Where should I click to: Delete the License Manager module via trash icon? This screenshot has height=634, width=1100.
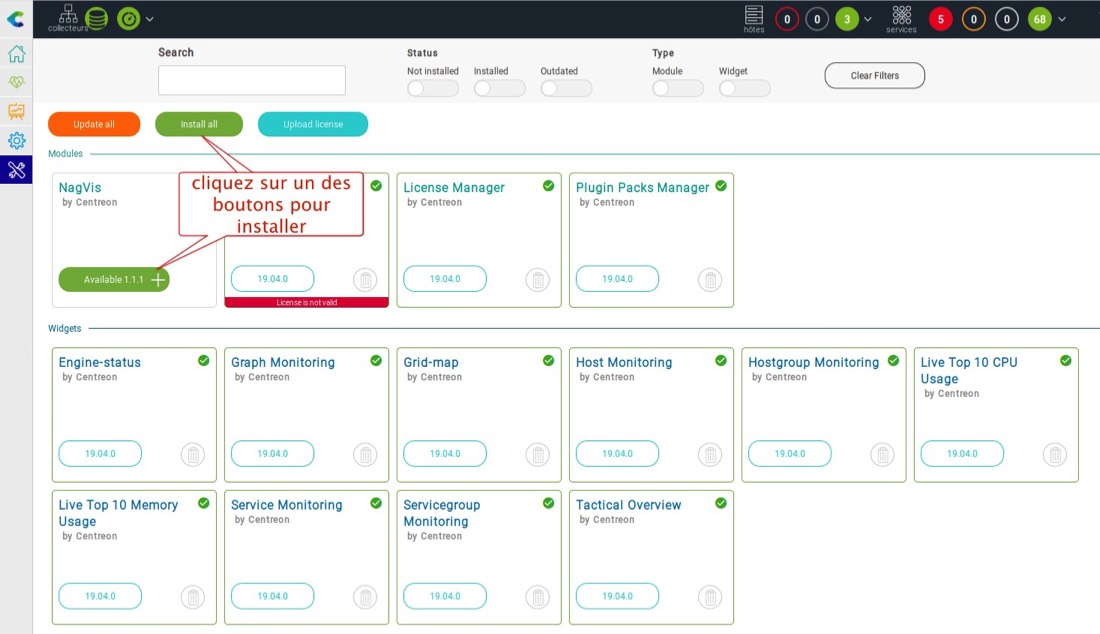538,280
